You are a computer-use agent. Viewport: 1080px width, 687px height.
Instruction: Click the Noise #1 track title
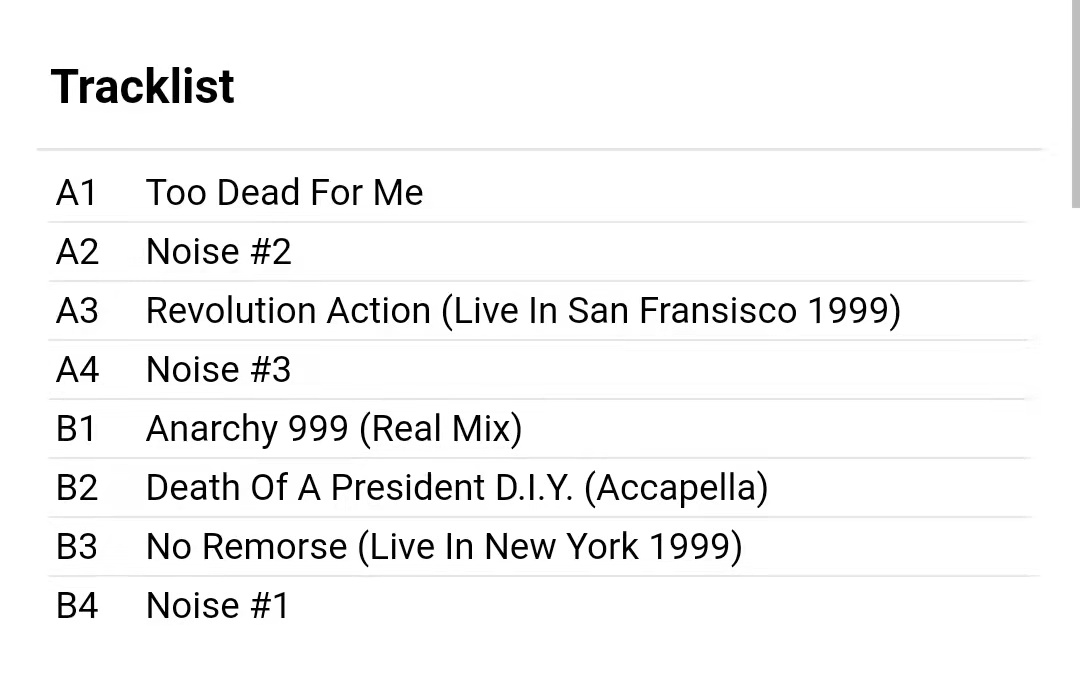[x=217, y=605]
